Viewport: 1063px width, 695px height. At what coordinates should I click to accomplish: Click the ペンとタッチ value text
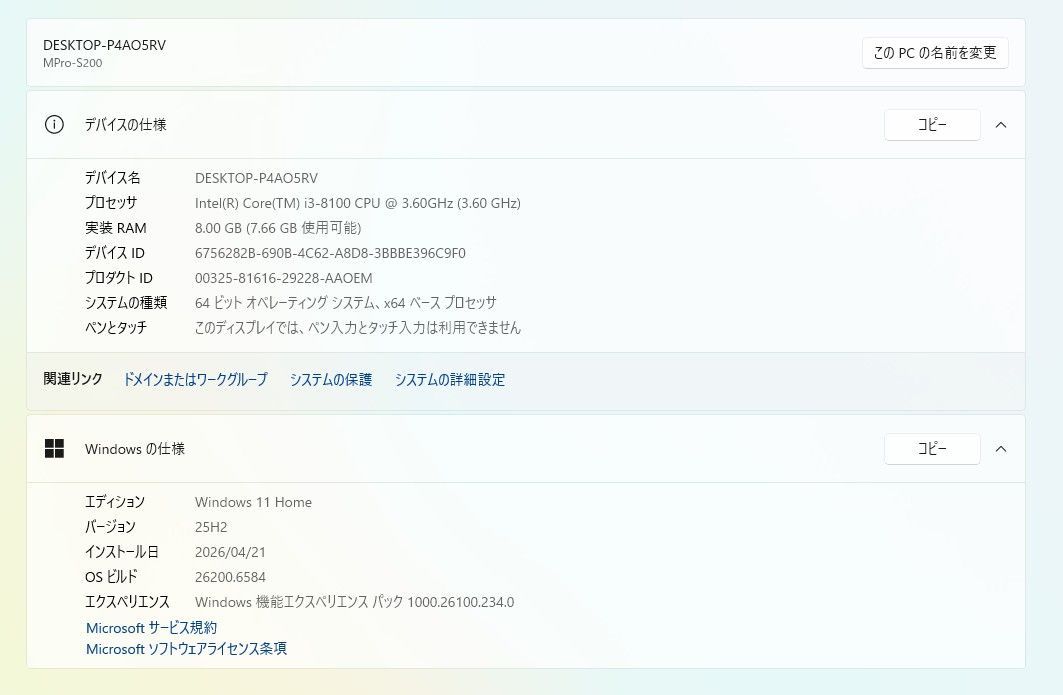tap(358, 328)
